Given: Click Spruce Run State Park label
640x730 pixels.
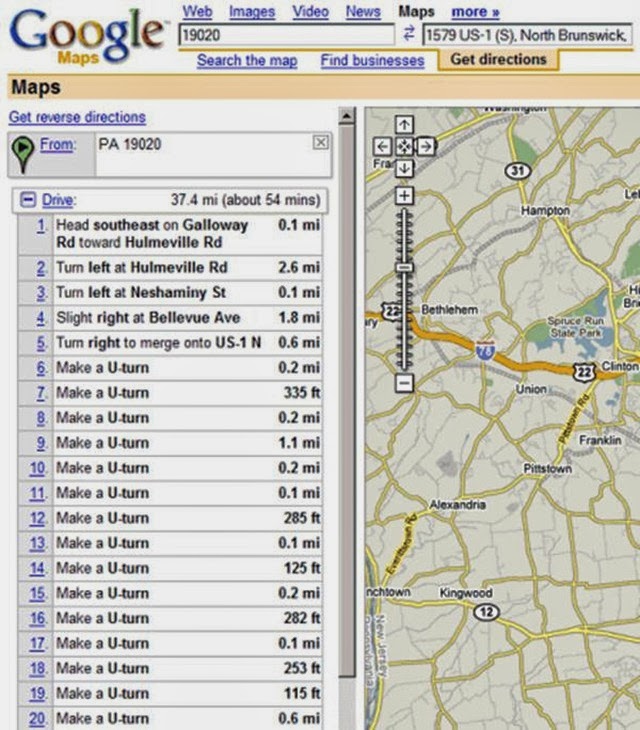Looking at the screenshot, I should pos(576,327).
